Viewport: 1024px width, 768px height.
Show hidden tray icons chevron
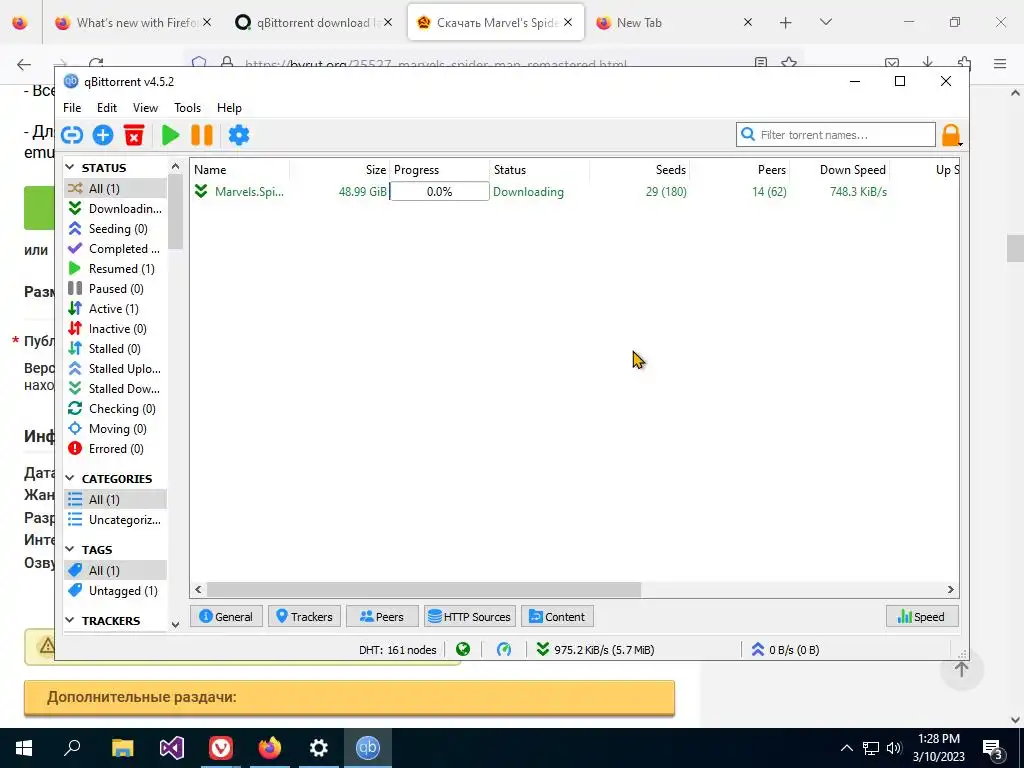click(x=846, y=748)
